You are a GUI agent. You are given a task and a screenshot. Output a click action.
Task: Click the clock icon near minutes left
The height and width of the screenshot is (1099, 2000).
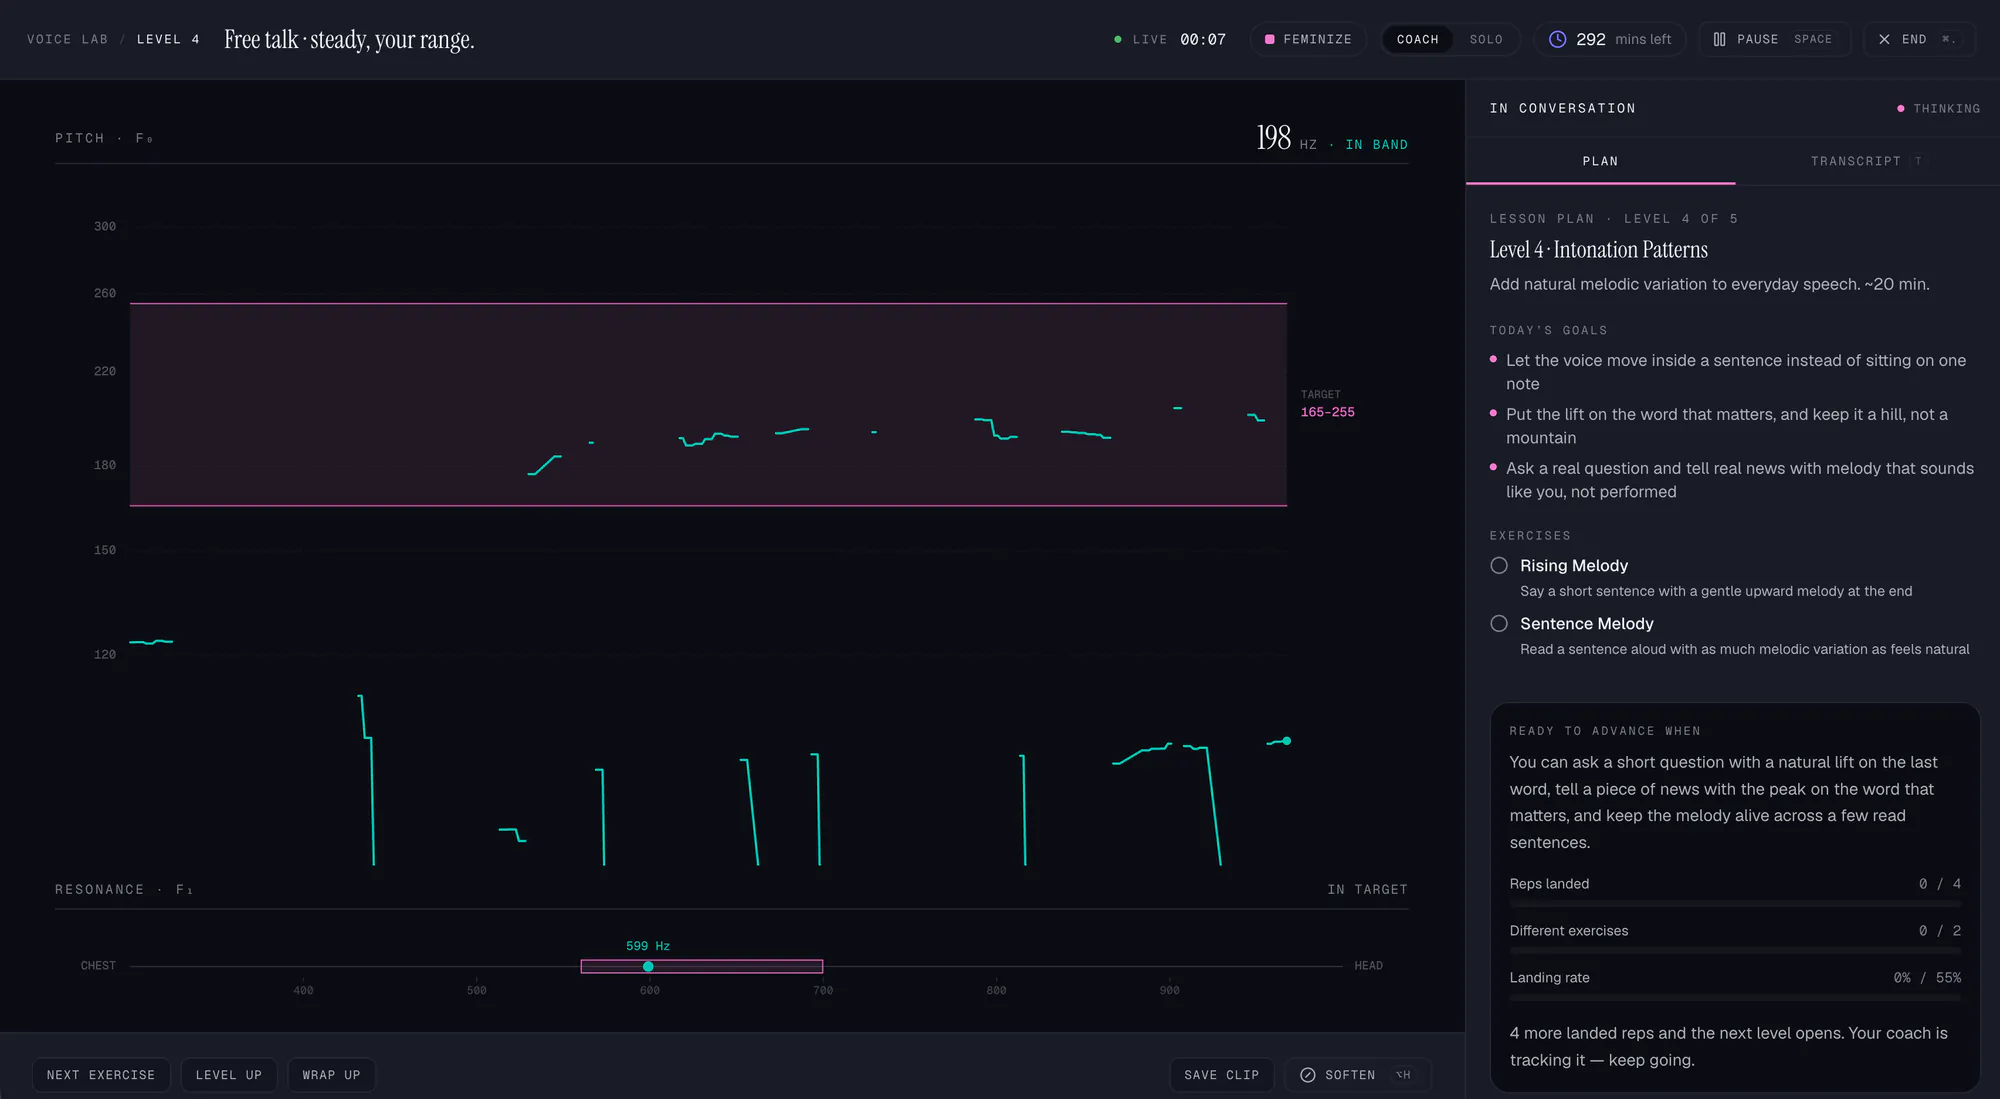point(1557,39)
